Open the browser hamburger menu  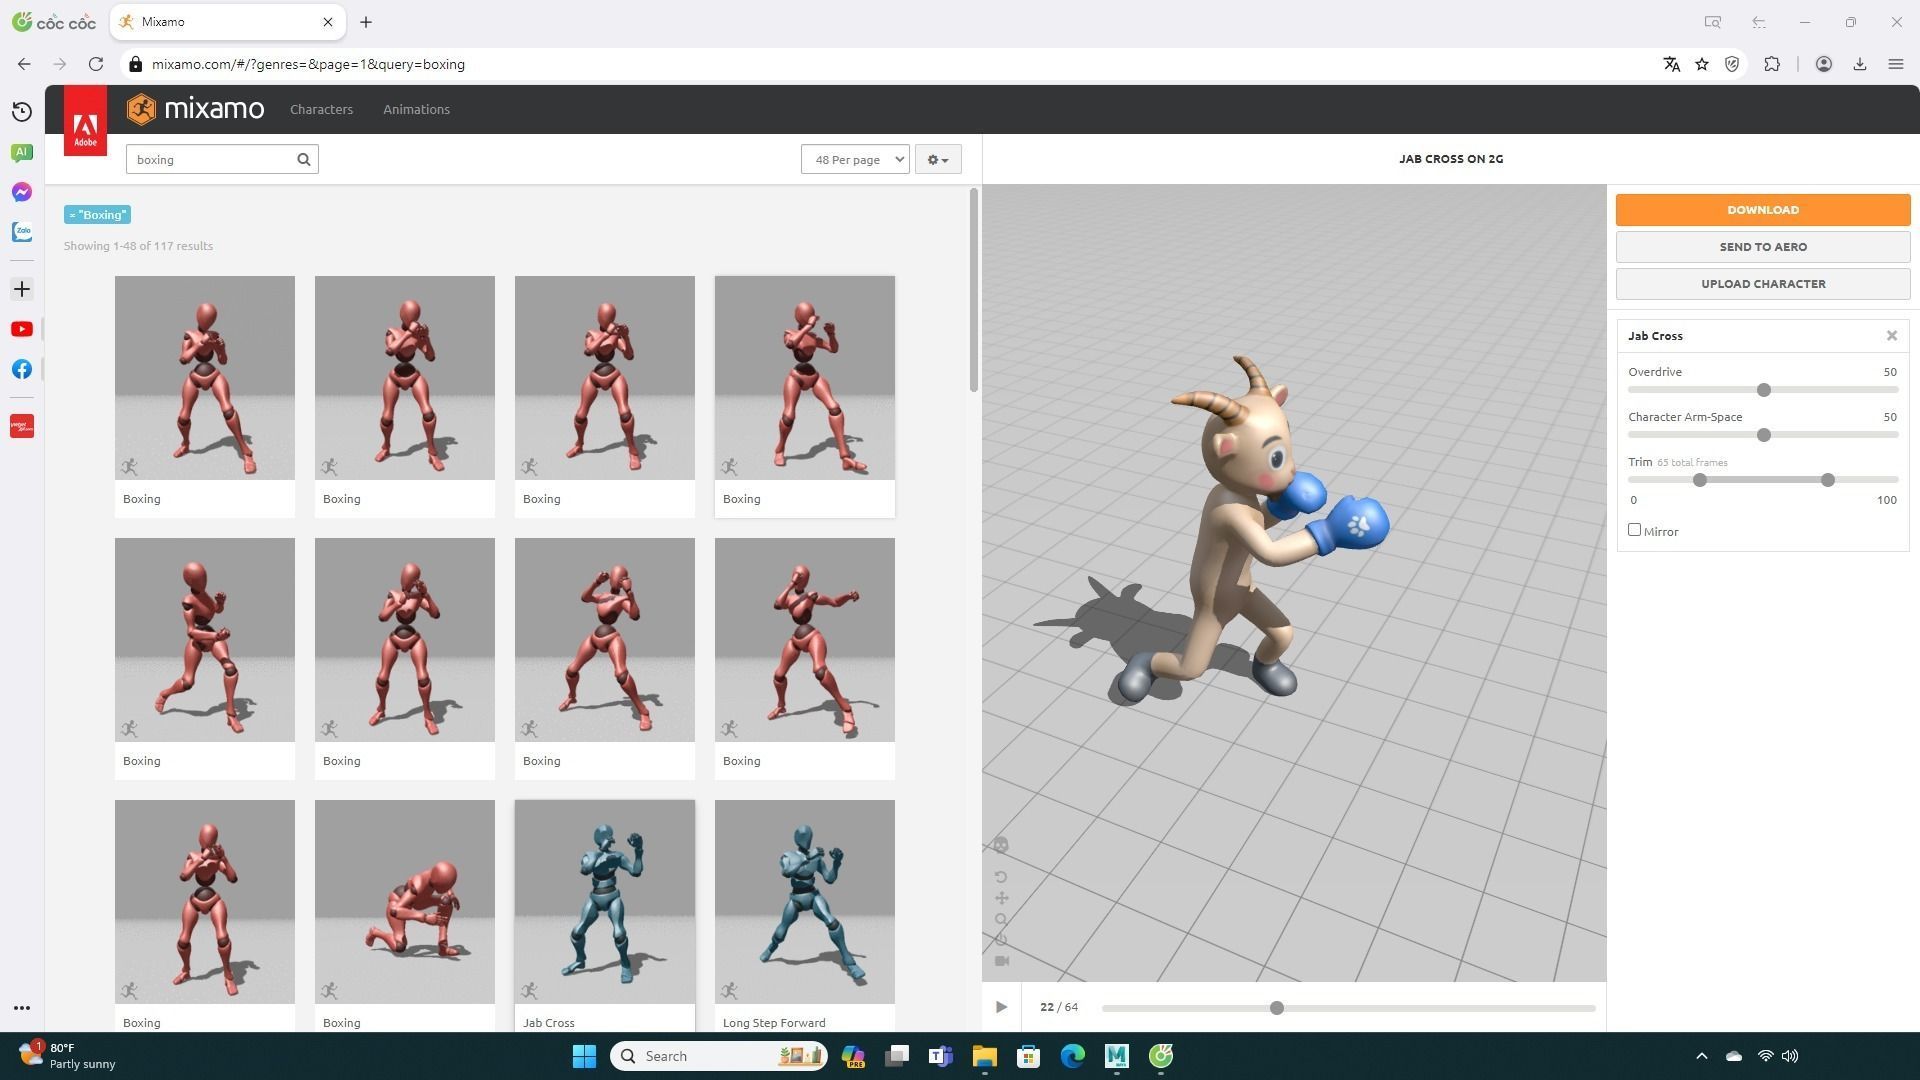(1896, 64)
